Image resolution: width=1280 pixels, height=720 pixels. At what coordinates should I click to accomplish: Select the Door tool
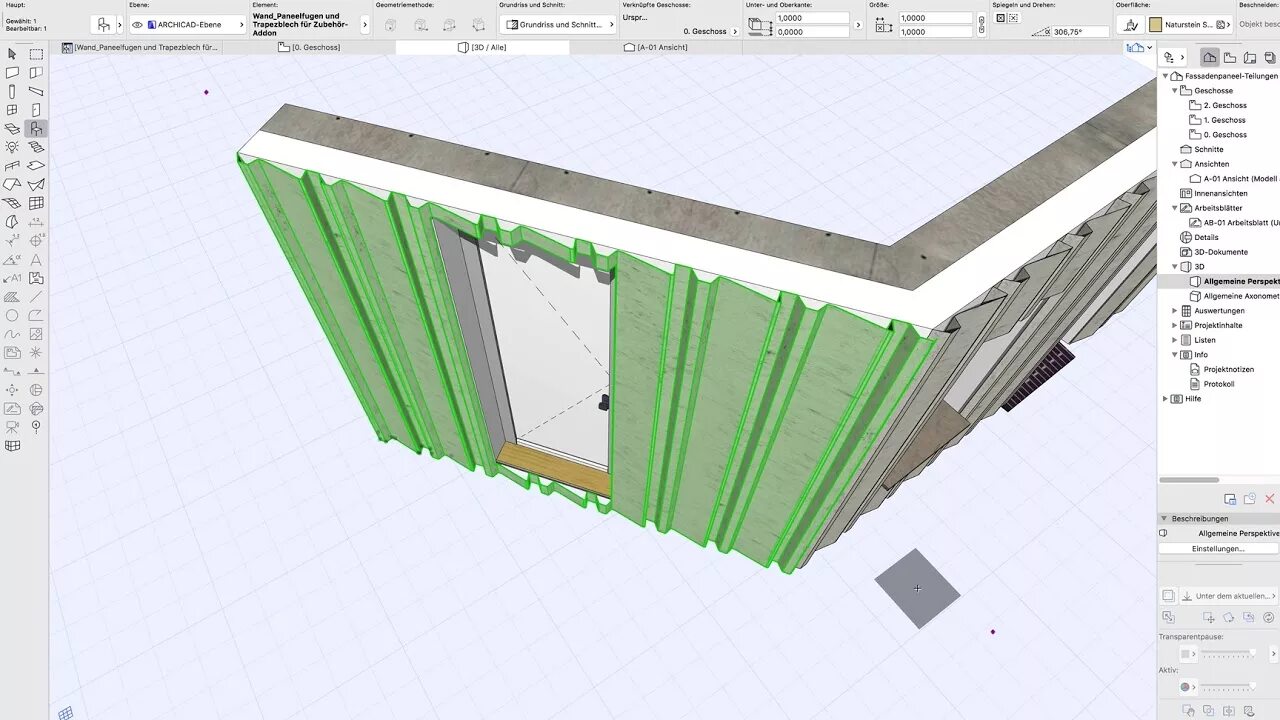(36, 110)
